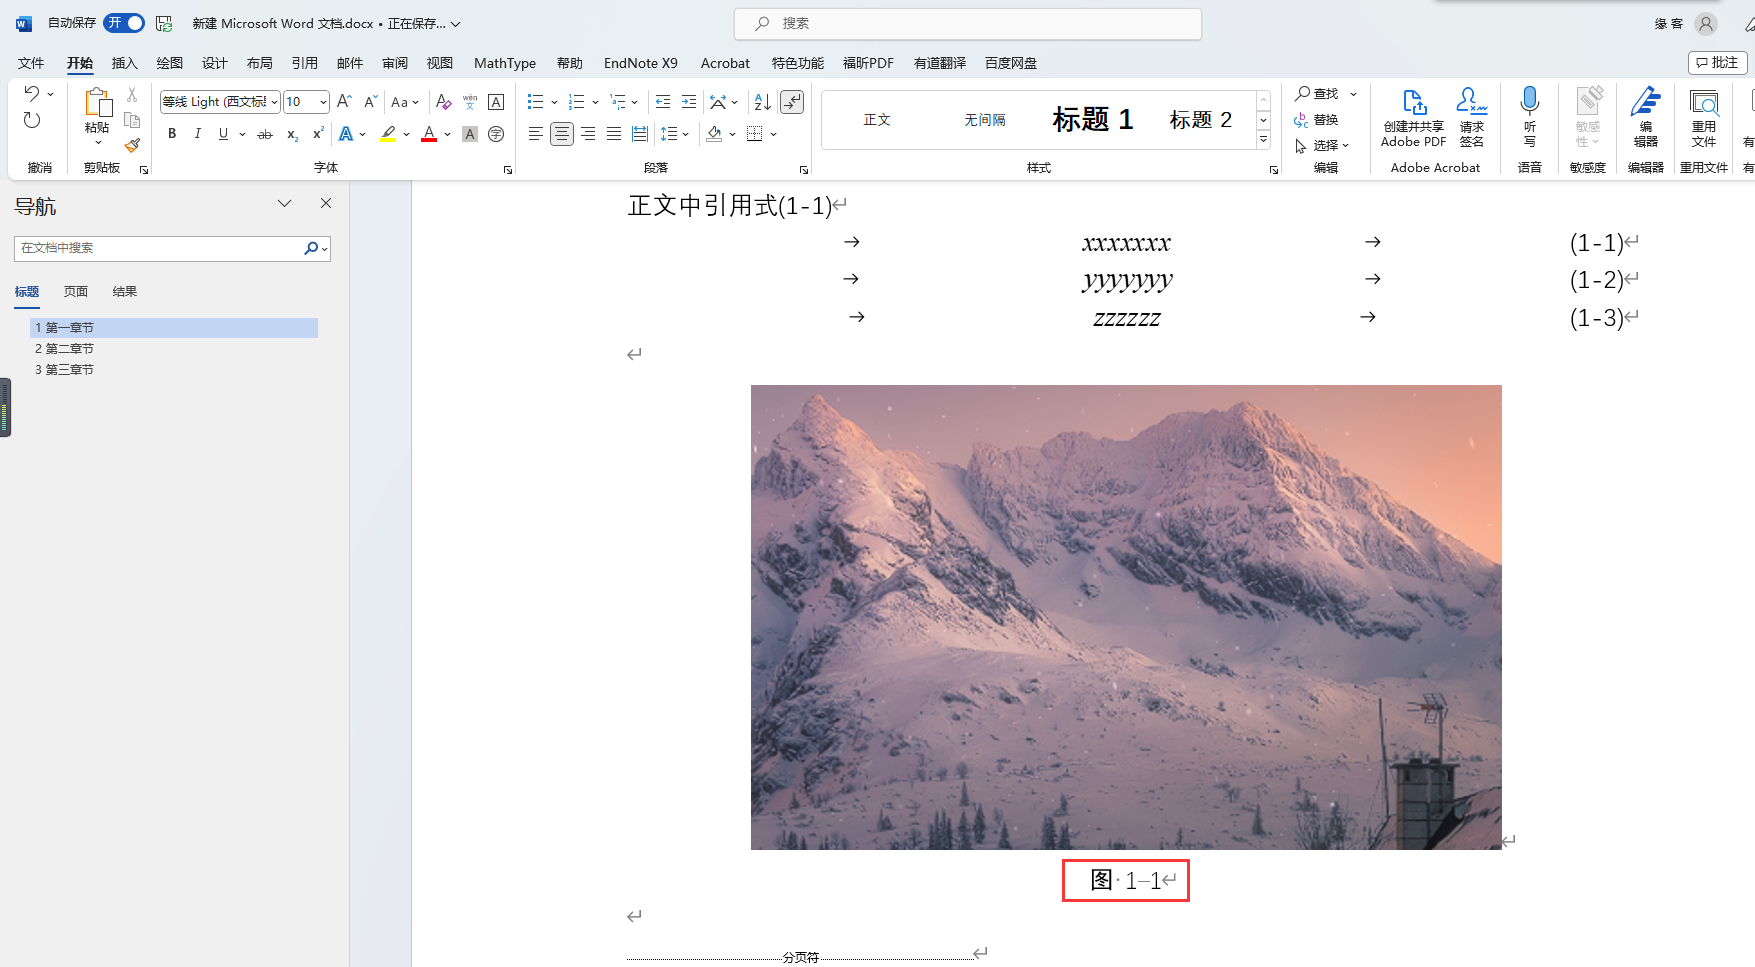Open the MathType ribbon tab

tap(505, 63)
